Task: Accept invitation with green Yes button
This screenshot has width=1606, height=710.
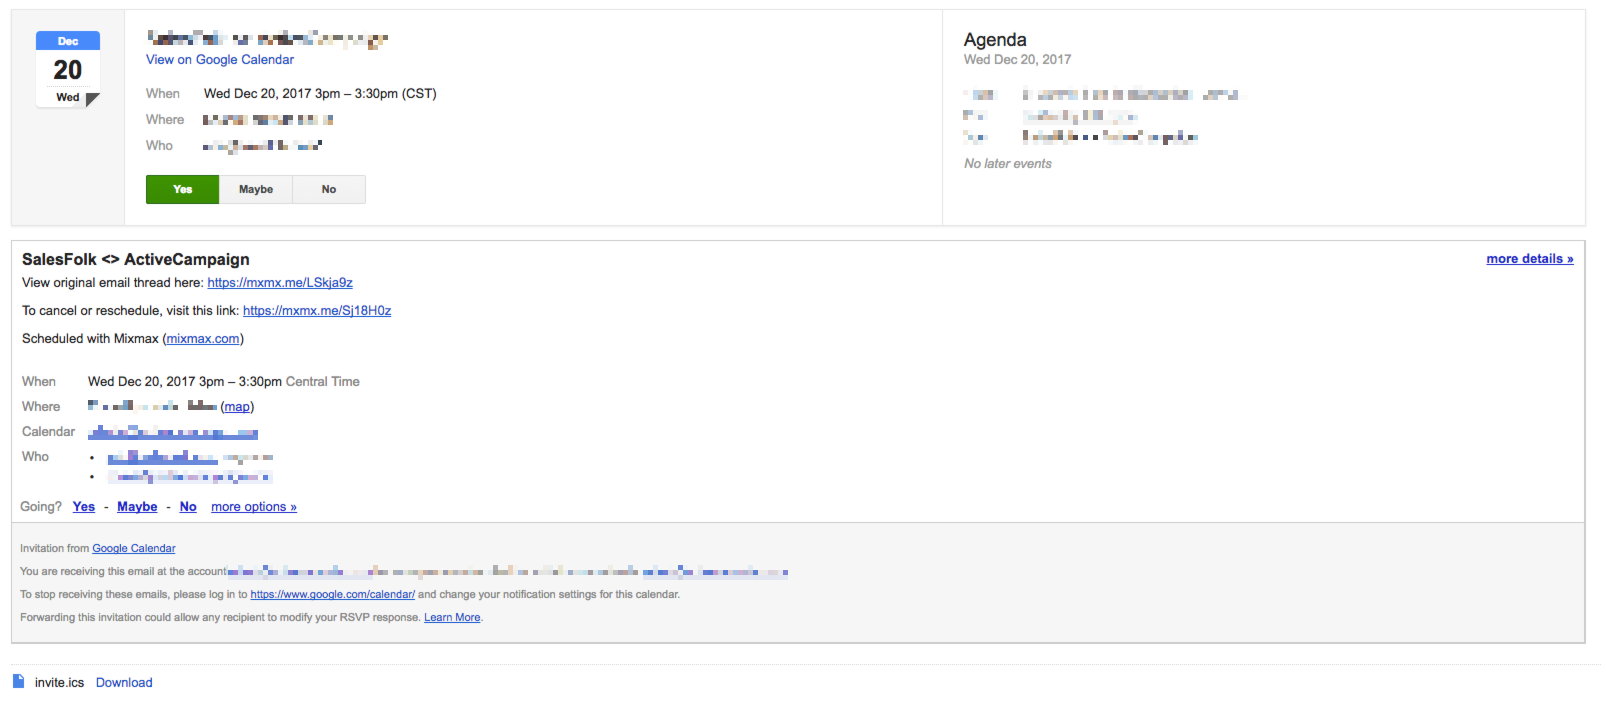Action: (x=182, y=189)
